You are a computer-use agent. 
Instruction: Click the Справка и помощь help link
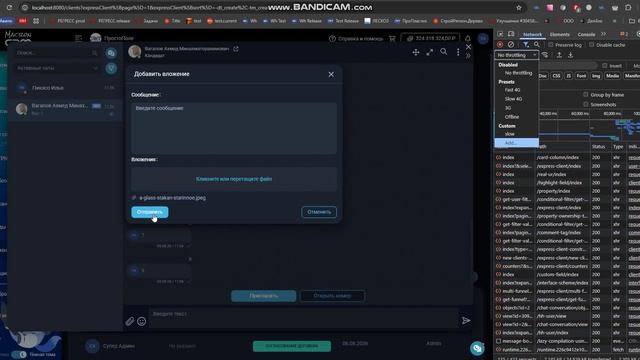(356, 38)
